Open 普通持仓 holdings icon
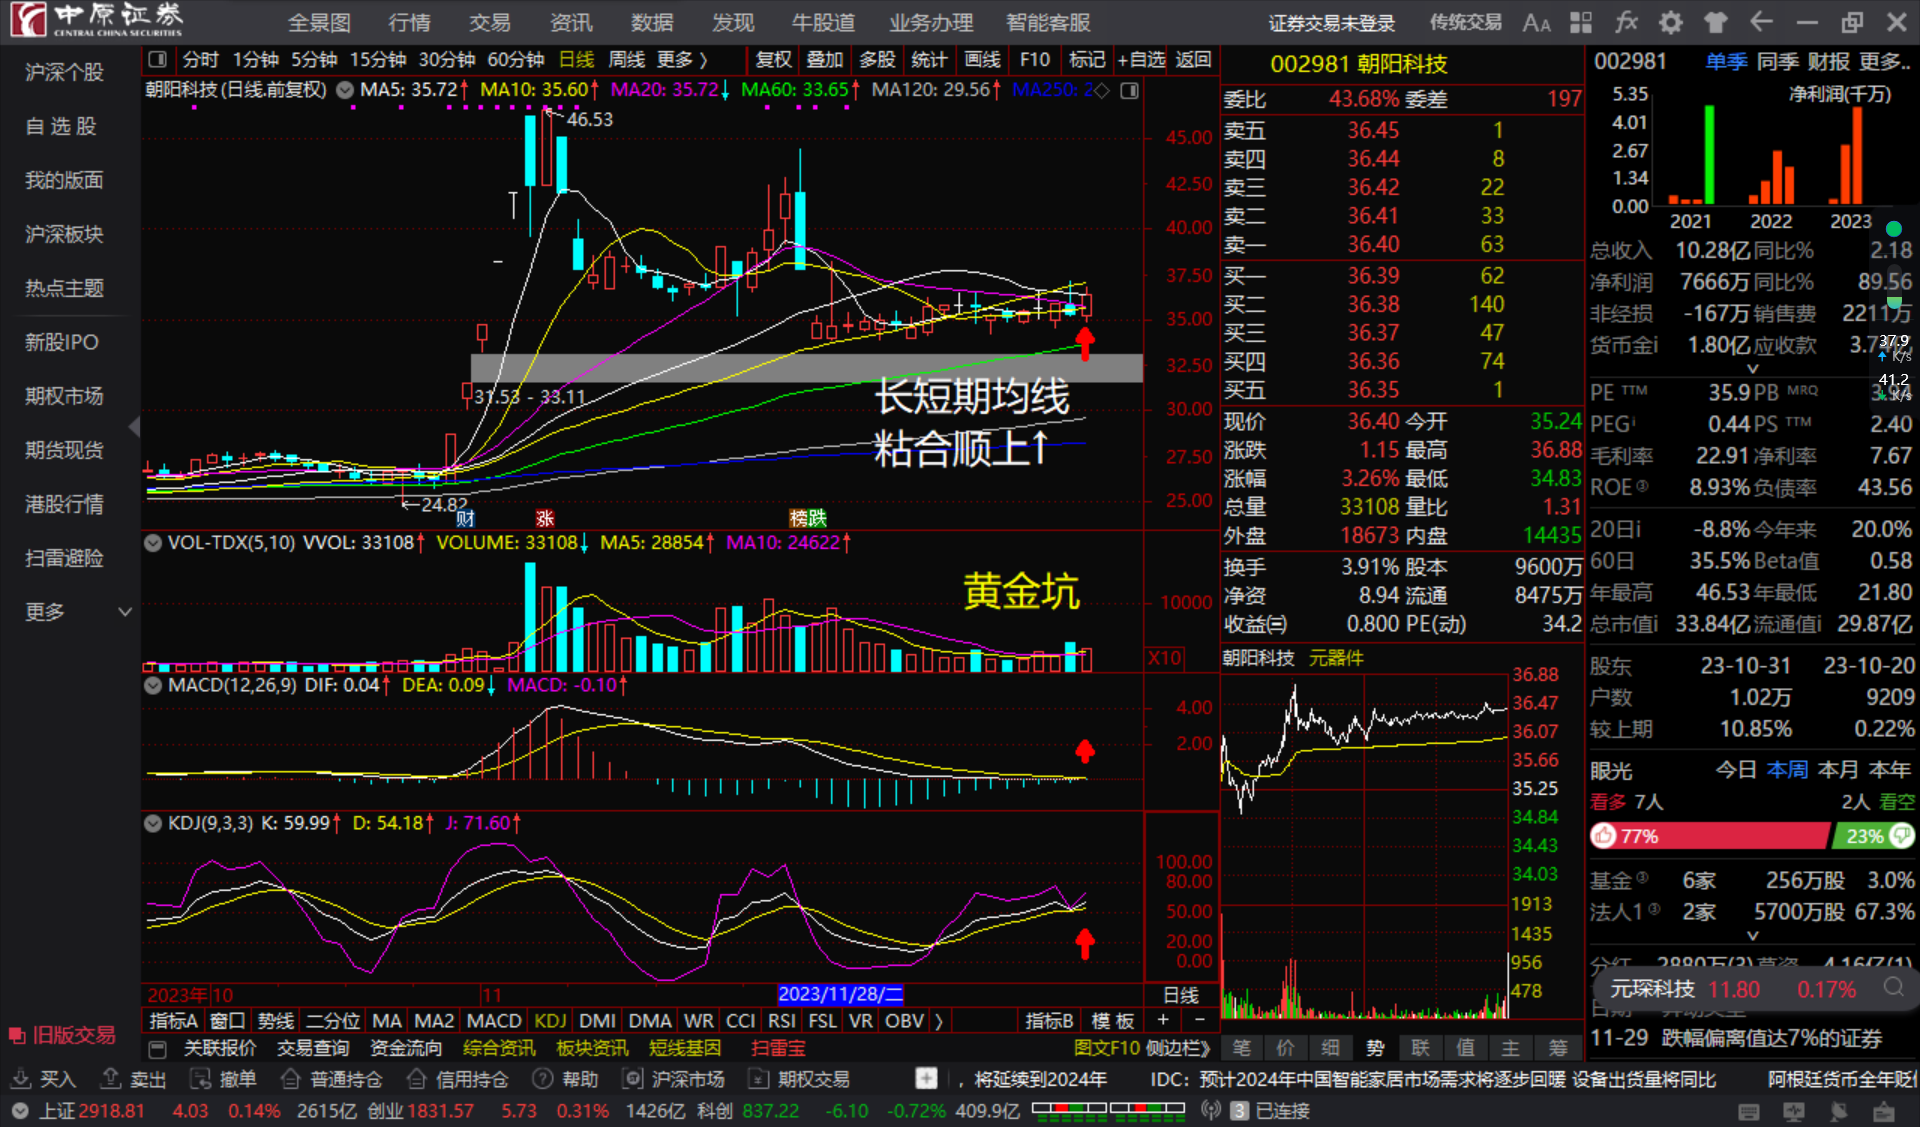 tap(291, 1079)
